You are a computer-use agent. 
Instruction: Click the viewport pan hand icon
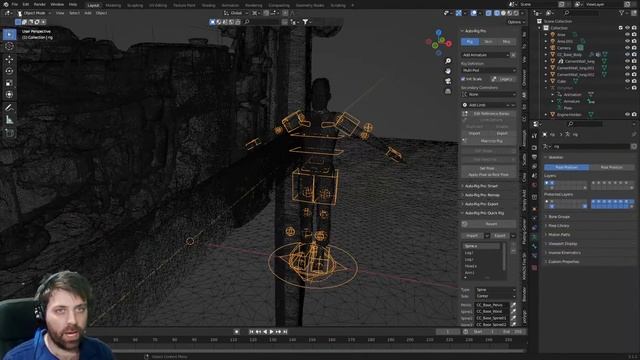coord(448,71)
